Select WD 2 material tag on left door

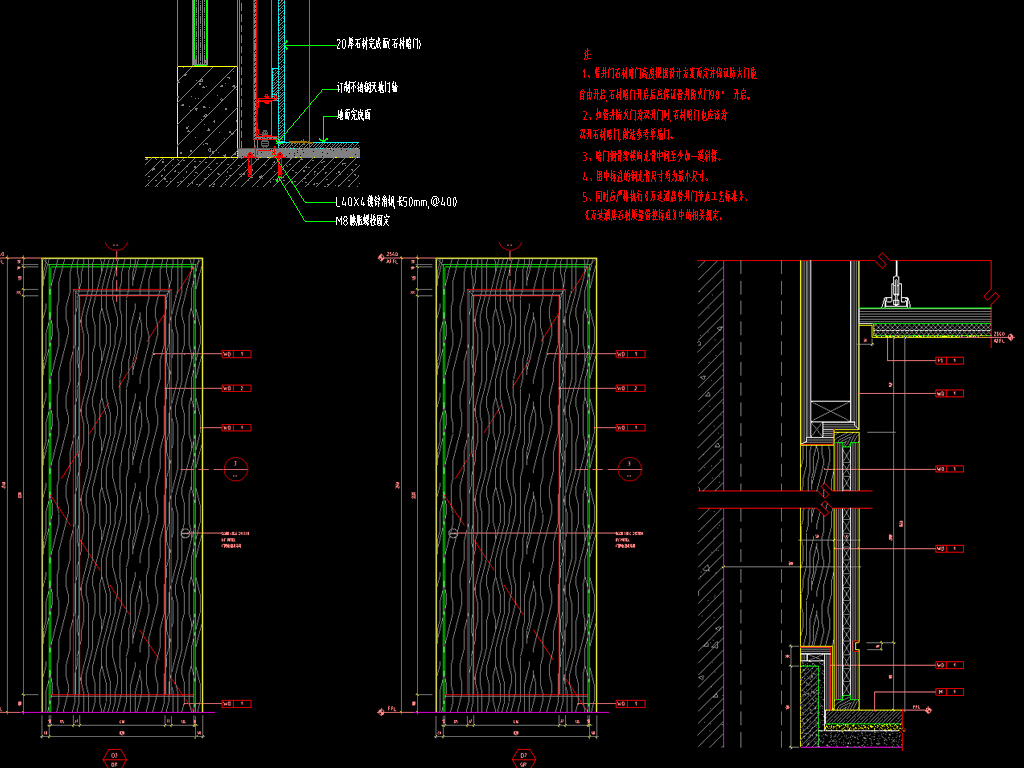pos(235,388)
